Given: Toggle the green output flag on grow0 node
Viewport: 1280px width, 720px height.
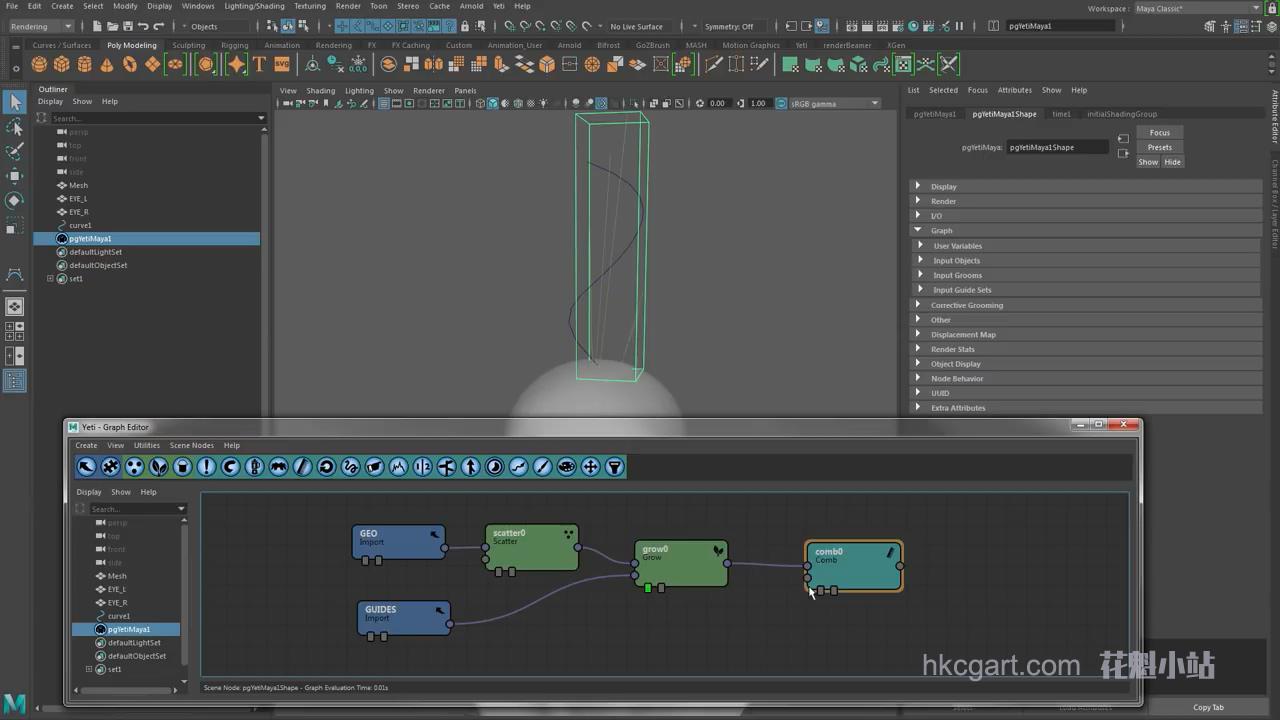Looking at the screenshot, I should pos(648,588).
